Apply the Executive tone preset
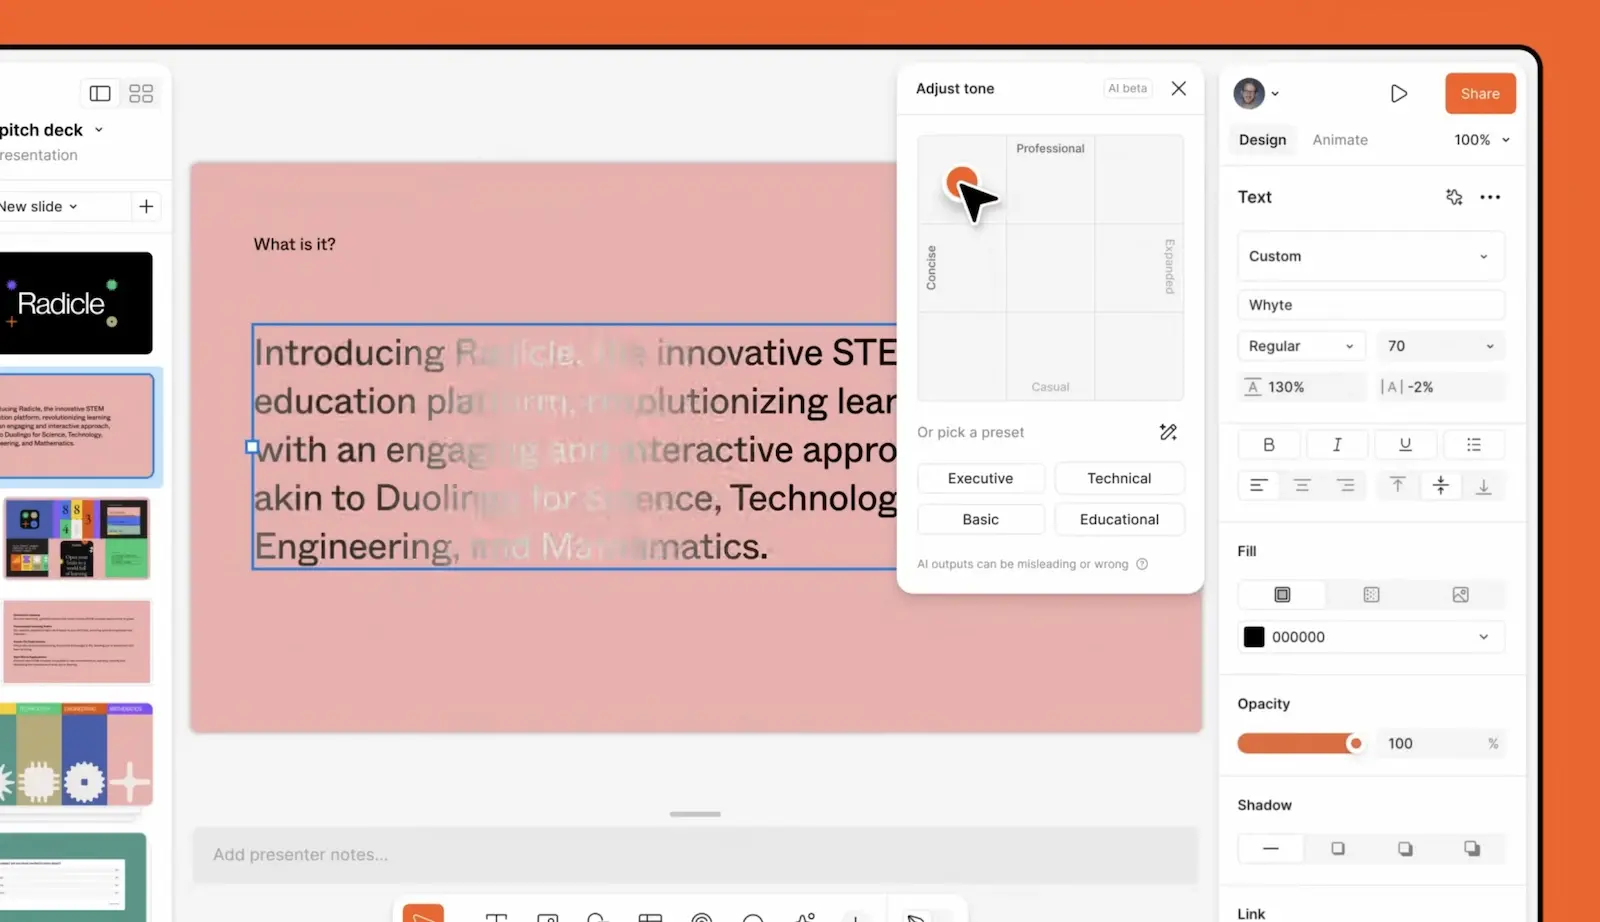 981,478
